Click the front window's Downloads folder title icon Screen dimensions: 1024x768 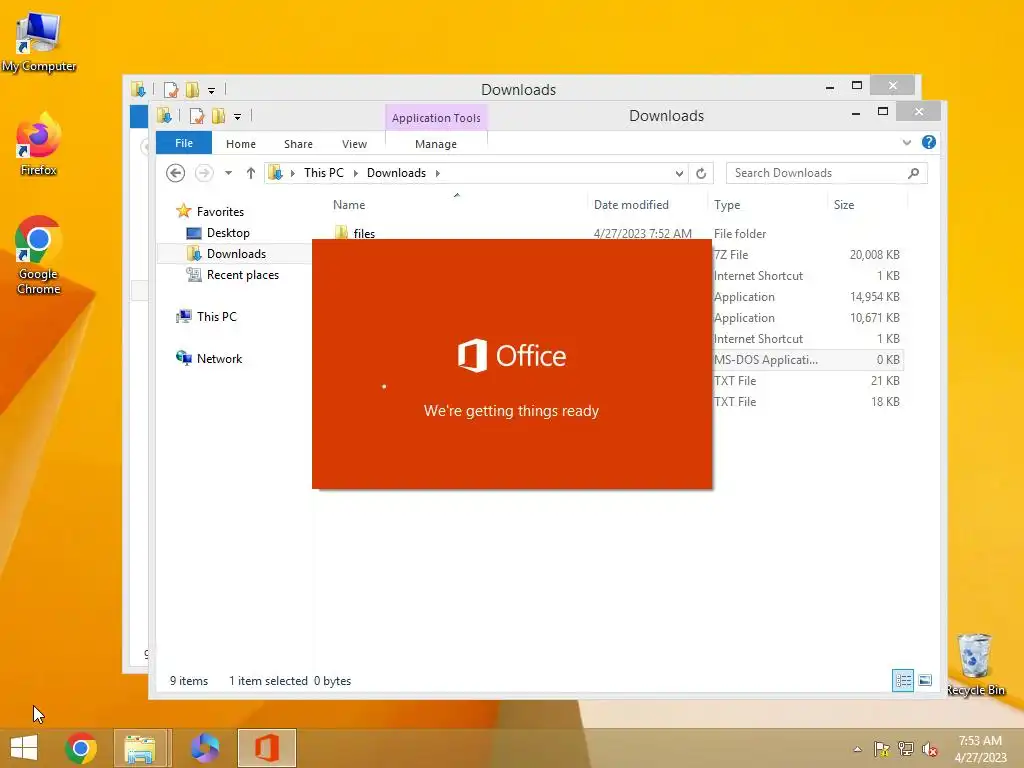tap(164, 116)
